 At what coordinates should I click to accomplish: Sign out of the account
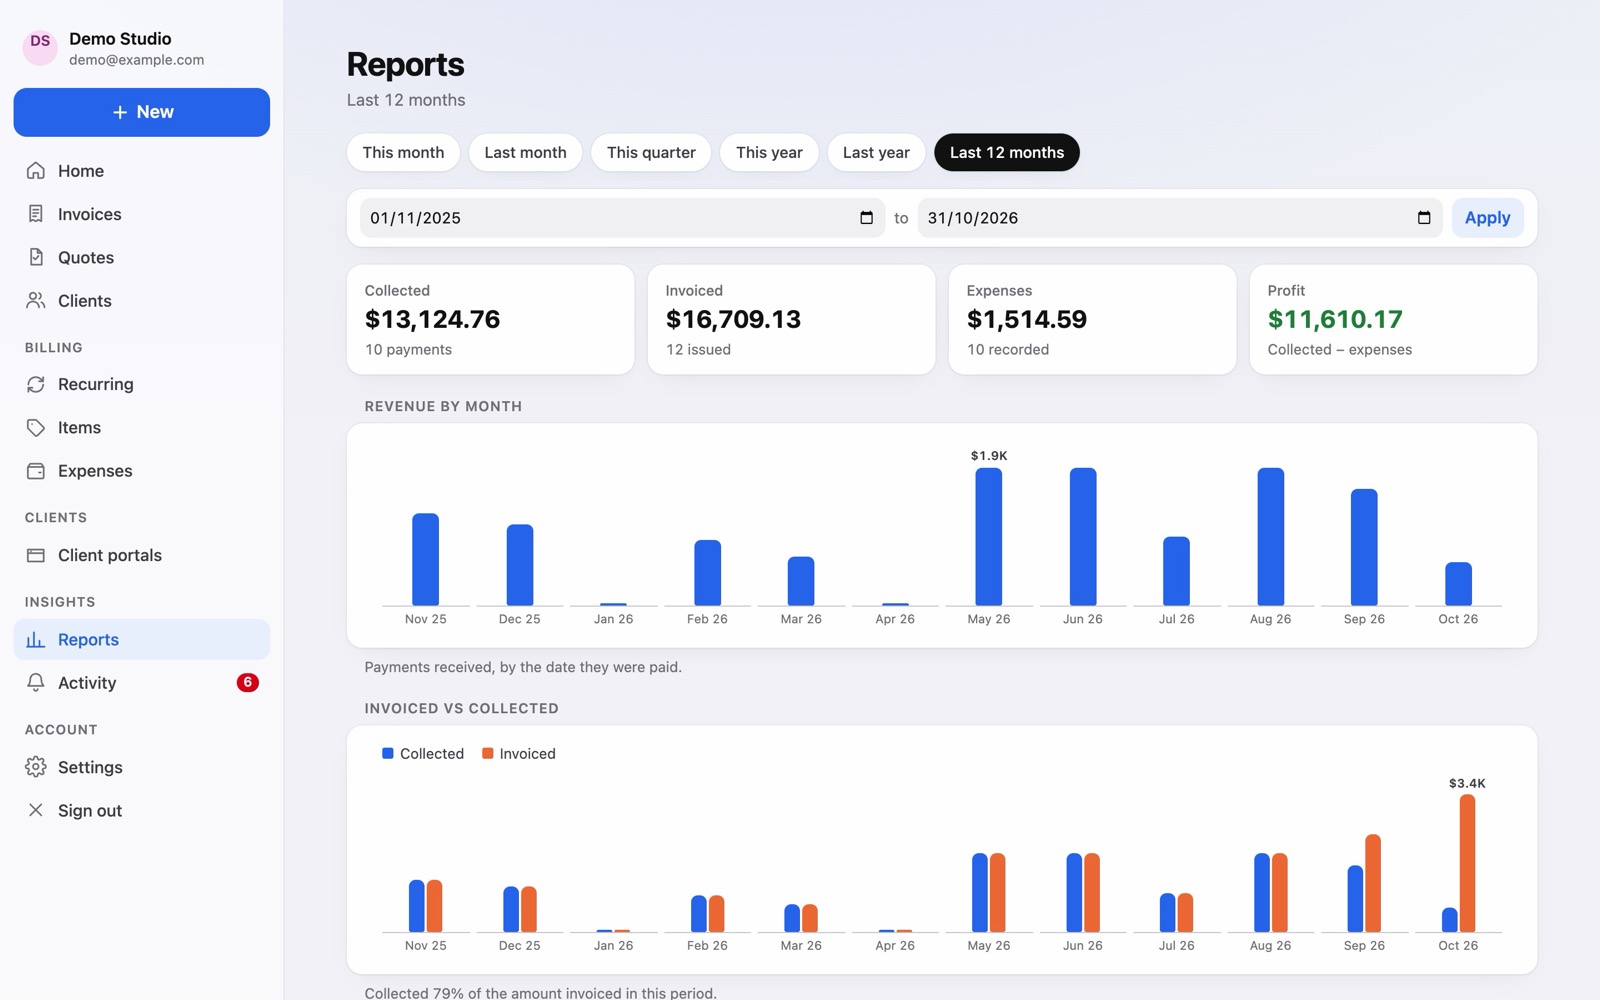pyautogui.click(x=142, y=810)
